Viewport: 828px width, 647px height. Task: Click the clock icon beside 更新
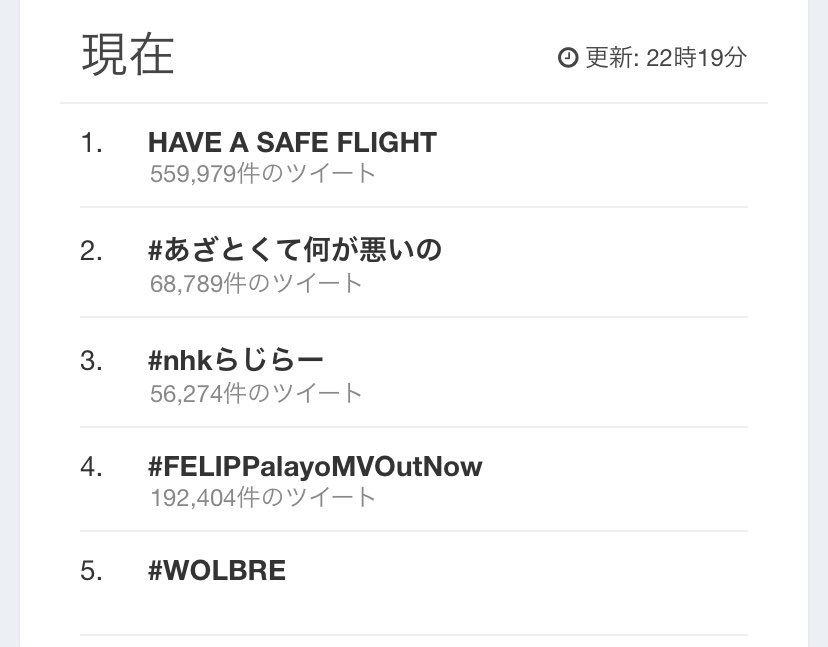click(x=568, y=57)
